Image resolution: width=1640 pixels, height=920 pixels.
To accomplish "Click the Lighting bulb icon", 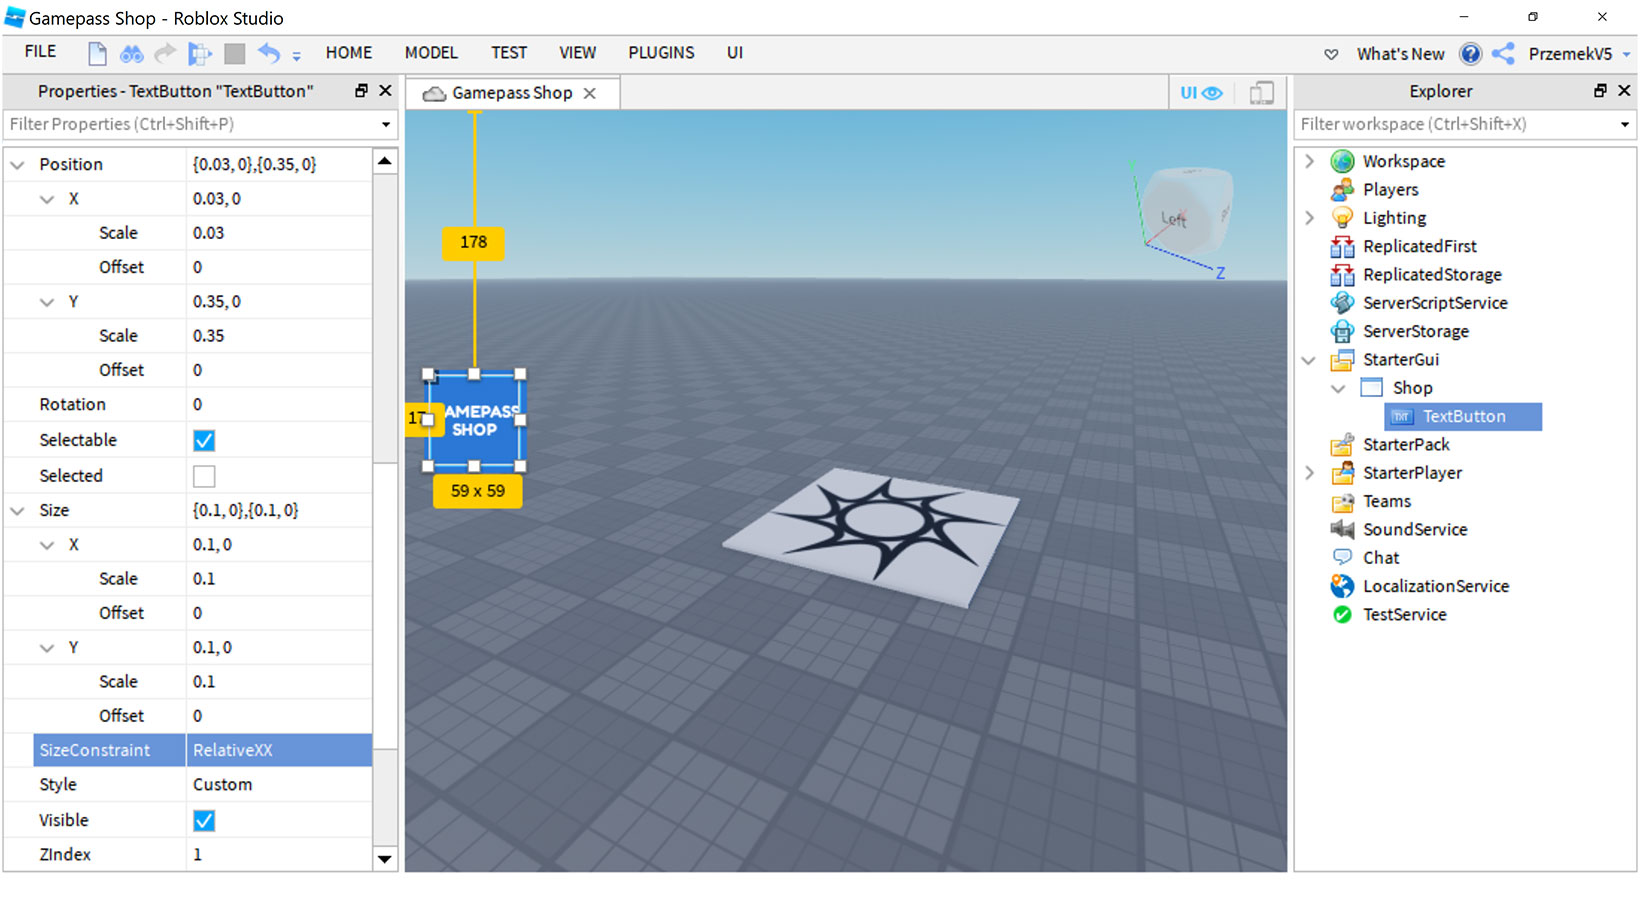I will [1342, 218].
